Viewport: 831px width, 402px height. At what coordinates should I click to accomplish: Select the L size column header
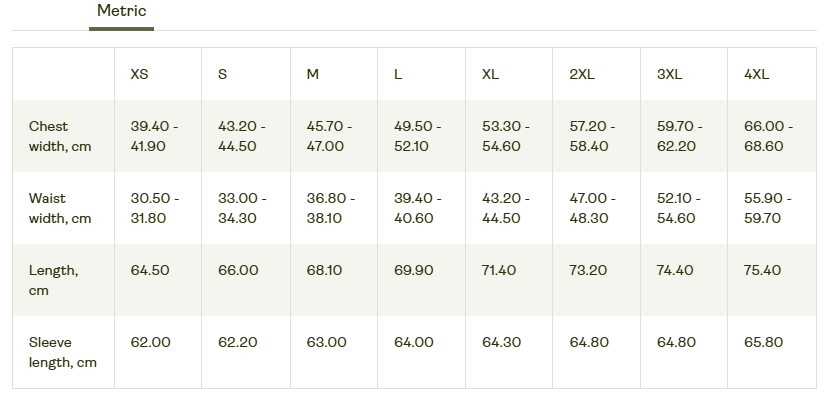click(398, 75)
